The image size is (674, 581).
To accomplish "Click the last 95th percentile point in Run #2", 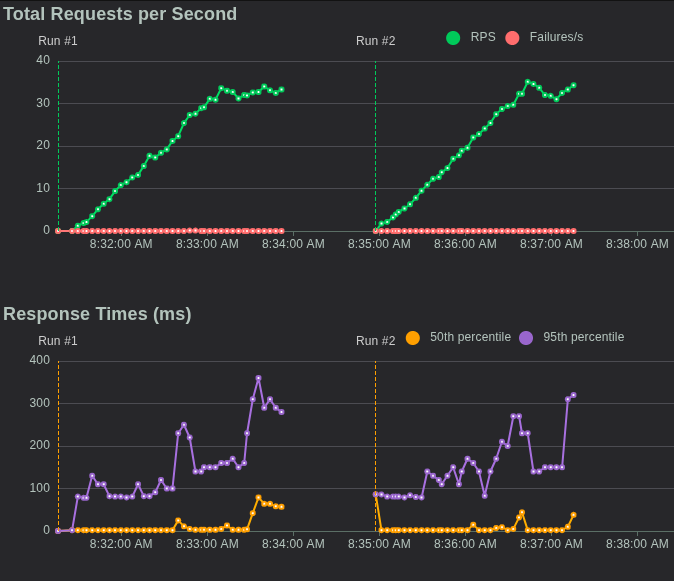I will tap(573, 395).
